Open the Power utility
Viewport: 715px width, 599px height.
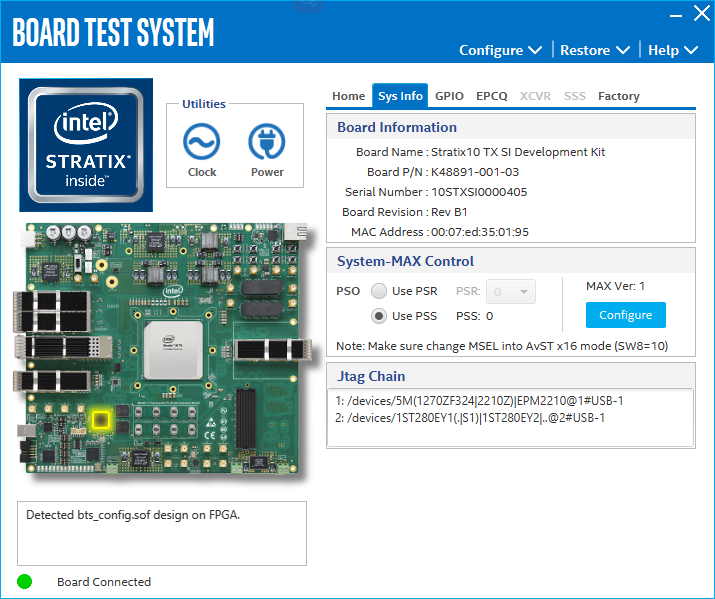coord(267,150)
